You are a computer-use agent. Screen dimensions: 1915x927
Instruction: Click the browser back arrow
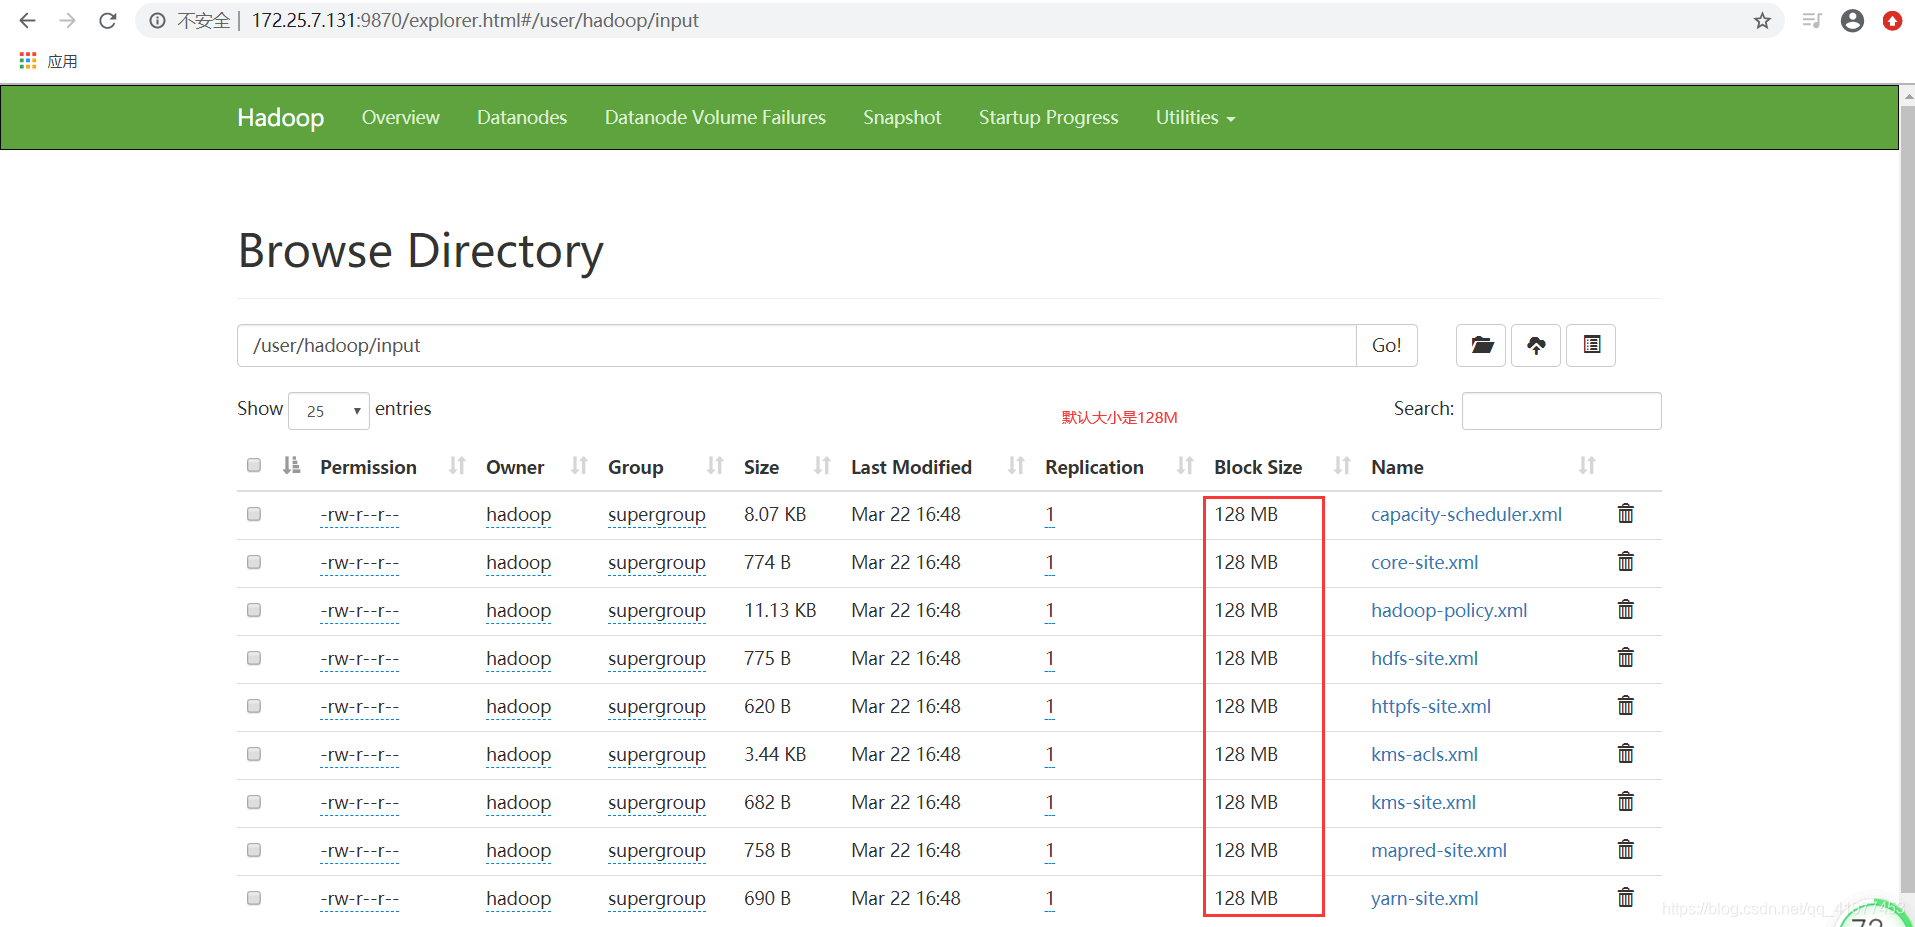pyautogui.click(x=27, y=20)
